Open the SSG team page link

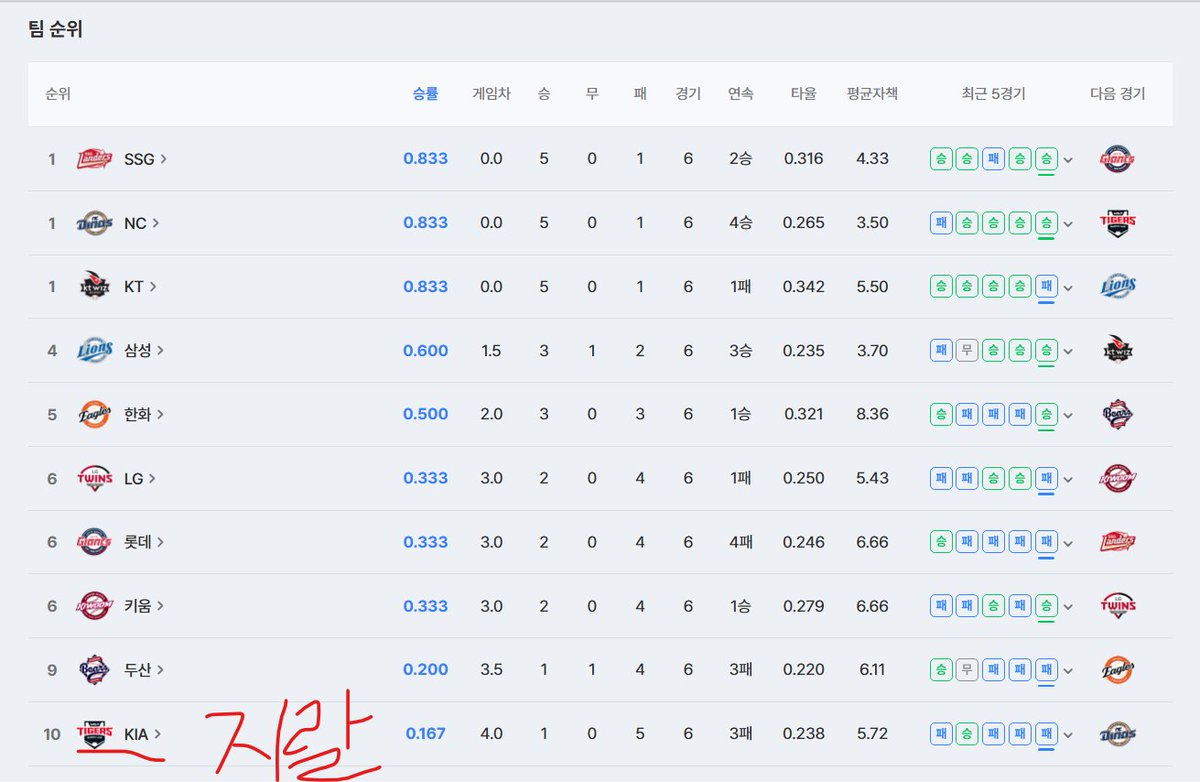click(x=145, y=159)
